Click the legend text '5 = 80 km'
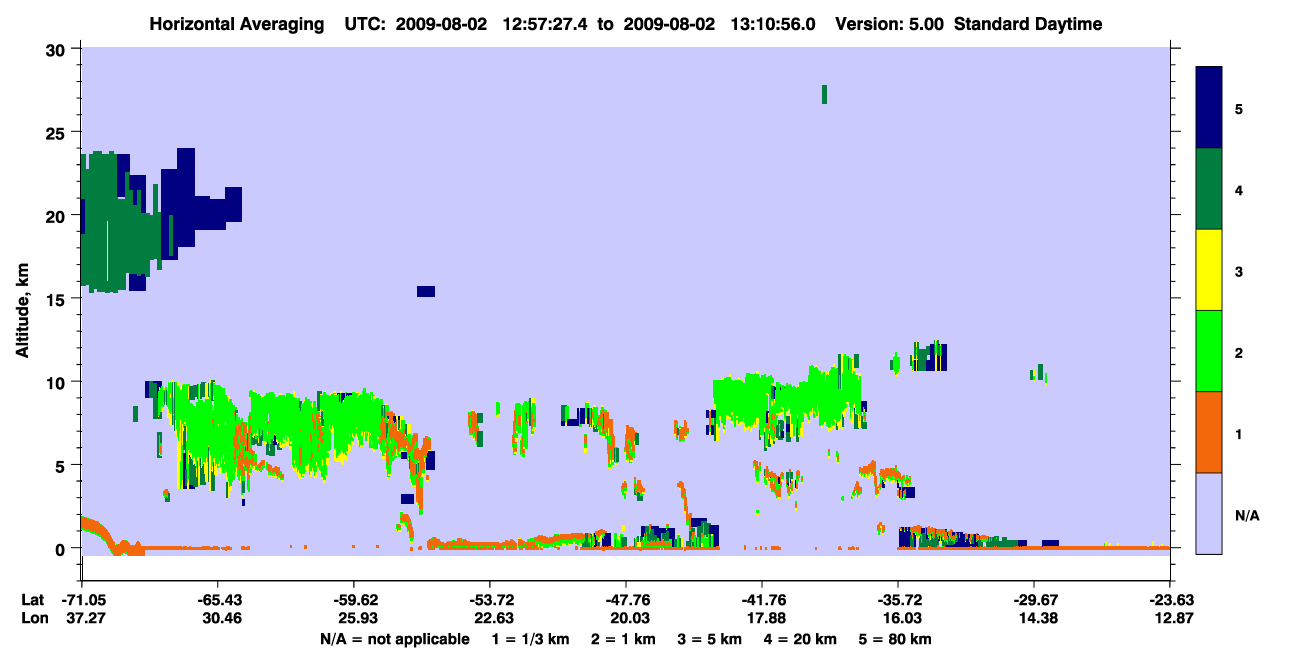 coord(896,639)
